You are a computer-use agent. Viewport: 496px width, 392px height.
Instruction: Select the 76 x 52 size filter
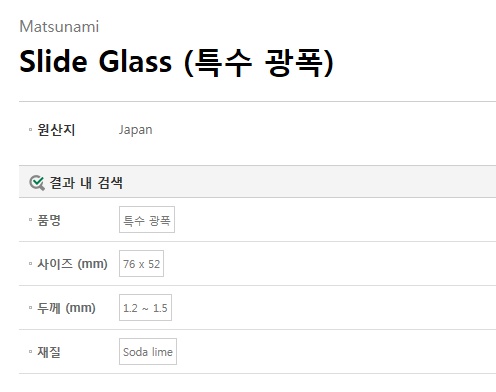[x=141, y=264]
